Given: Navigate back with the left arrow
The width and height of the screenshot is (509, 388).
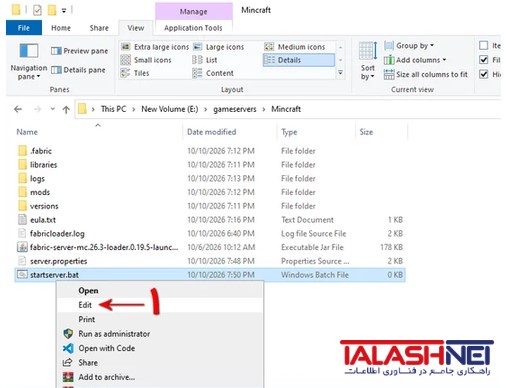Looking at the screenshot, I should tap(18, 109).
